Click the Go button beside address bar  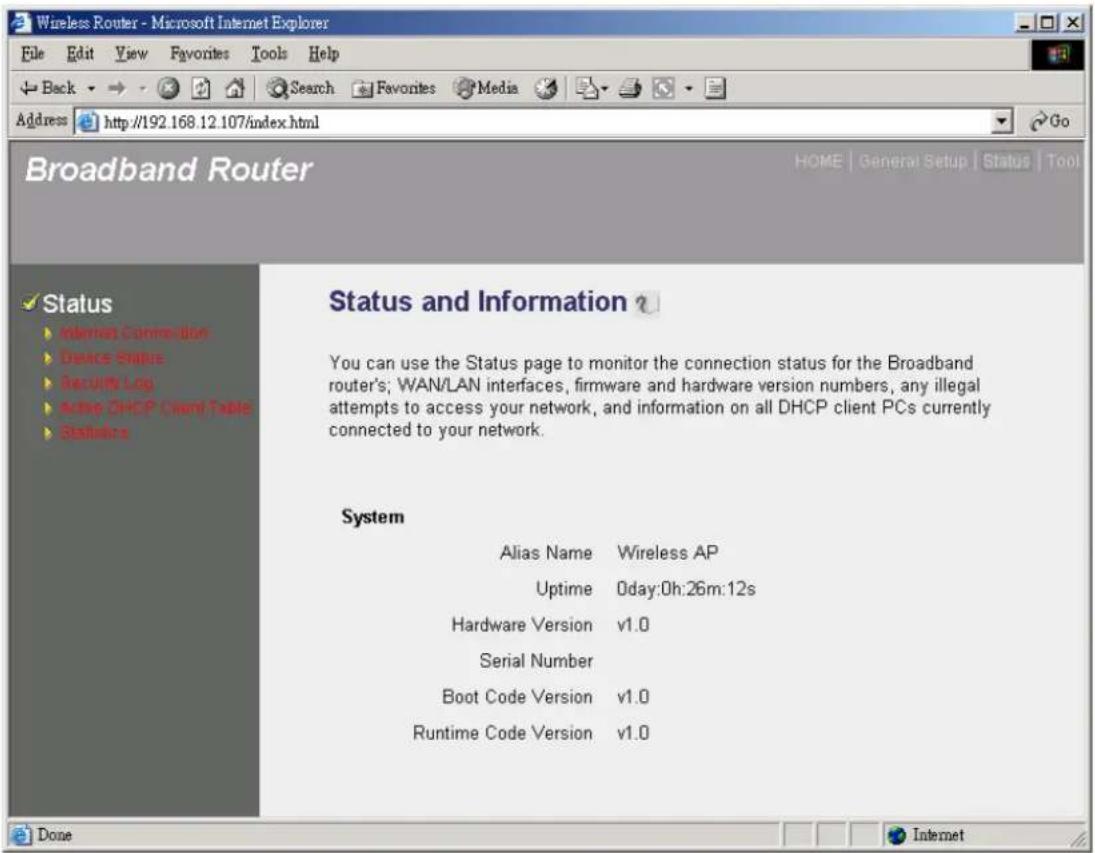coord(1050,122)
